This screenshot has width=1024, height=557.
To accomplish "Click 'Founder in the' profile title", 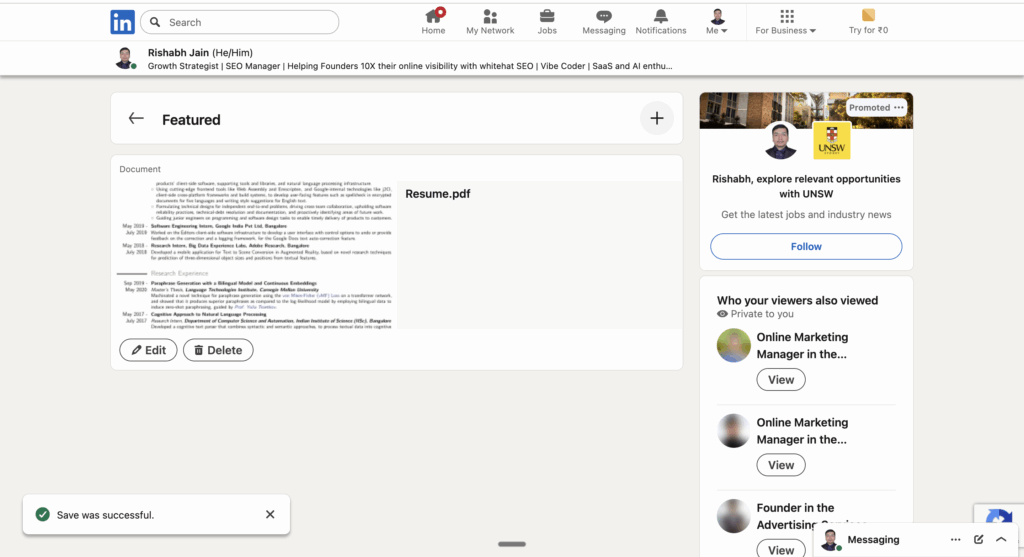I will 795,507.
